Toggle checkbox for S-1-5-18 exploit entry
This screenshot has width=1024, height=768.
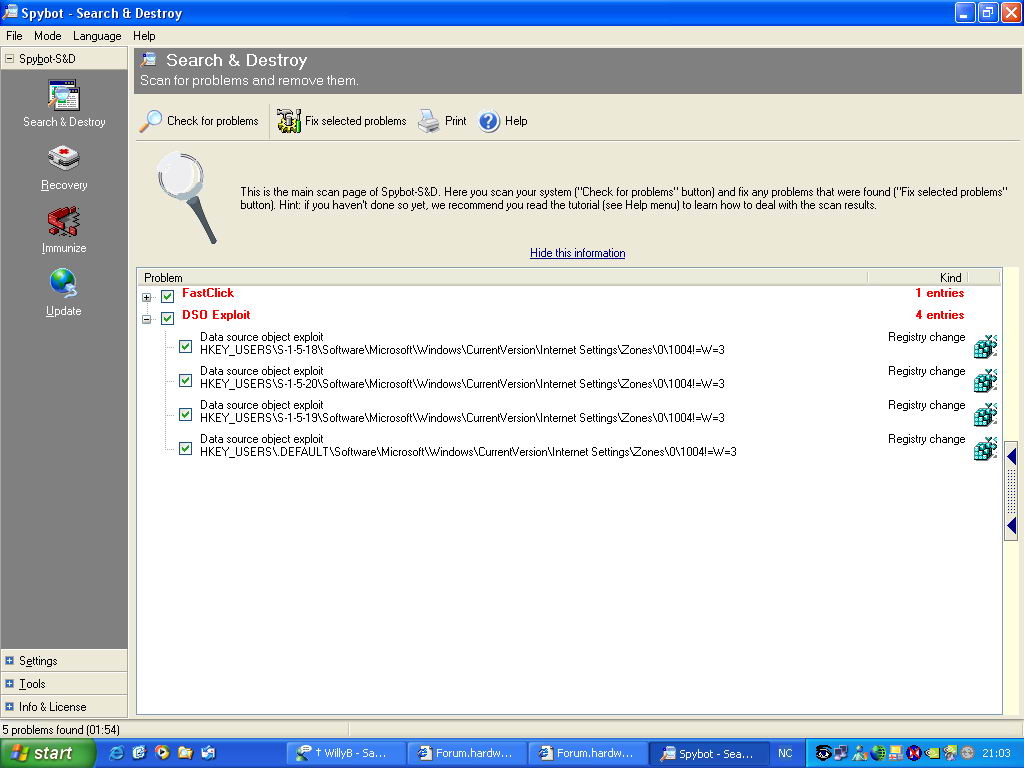click(185, 346)
